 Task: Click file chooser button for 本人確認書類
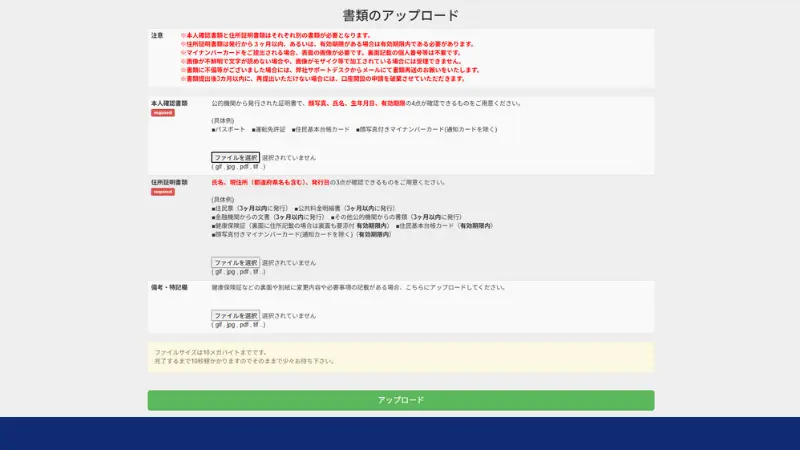tap(235, 157)
